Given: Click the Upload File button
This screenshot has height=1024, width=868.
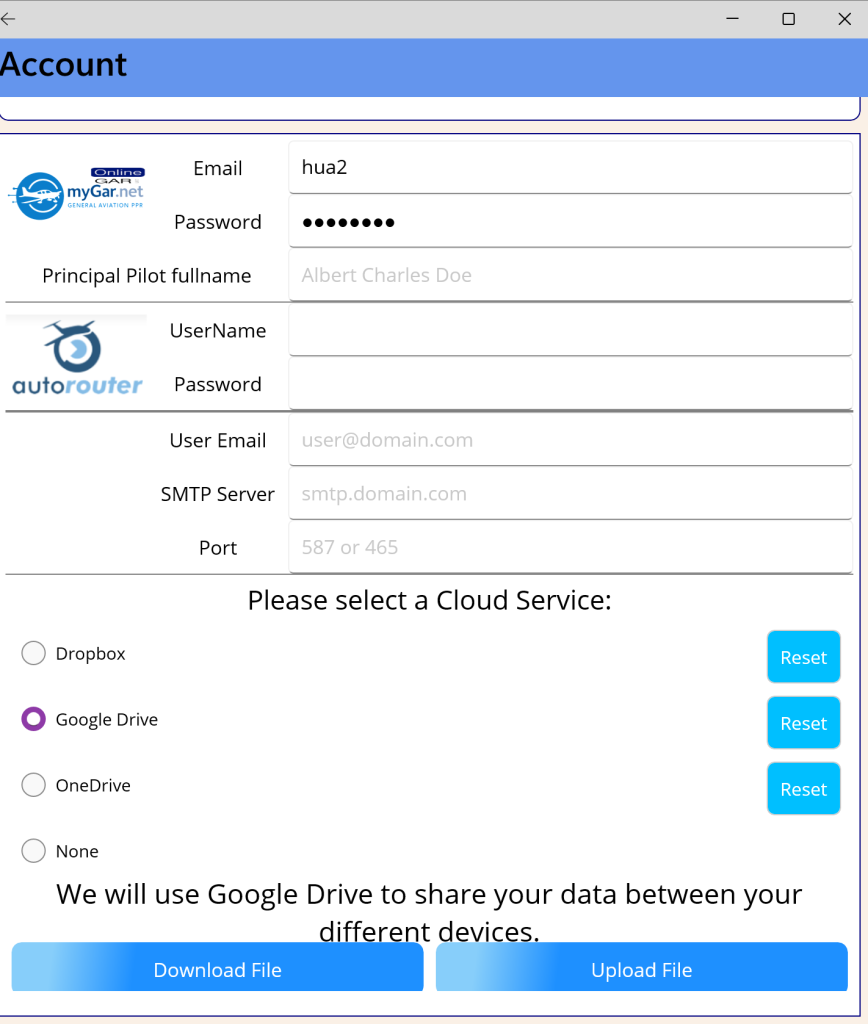Looking at the screenshot, I should [641, 969].
